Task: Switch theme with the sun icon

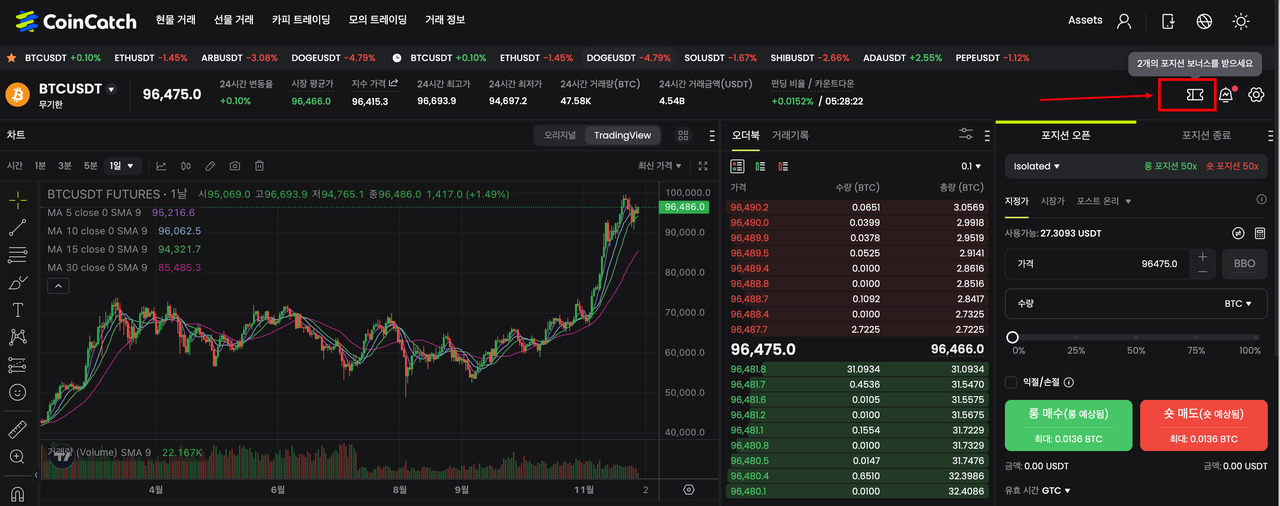Action: tap(1241, 21)
